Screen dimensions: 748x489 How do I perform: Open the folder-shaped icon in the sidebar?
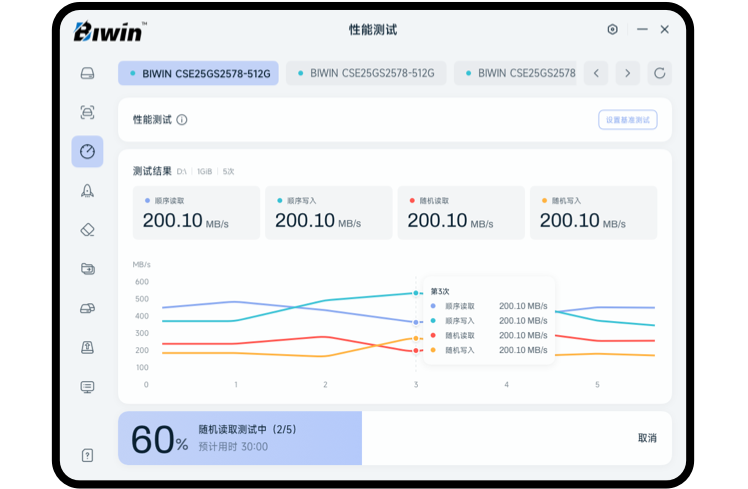click(87, 268)
